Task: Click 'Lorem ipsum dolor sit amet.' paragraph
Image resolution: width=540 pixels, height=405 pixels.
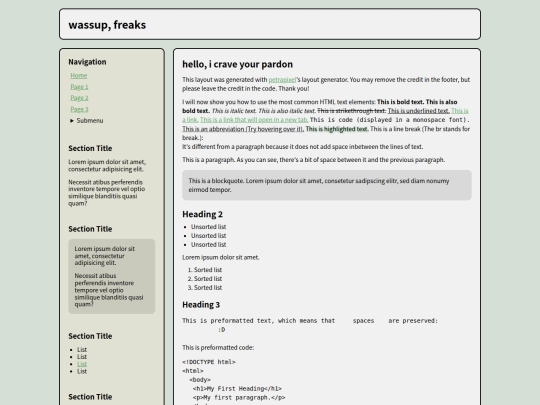Action: pos(221,257)
